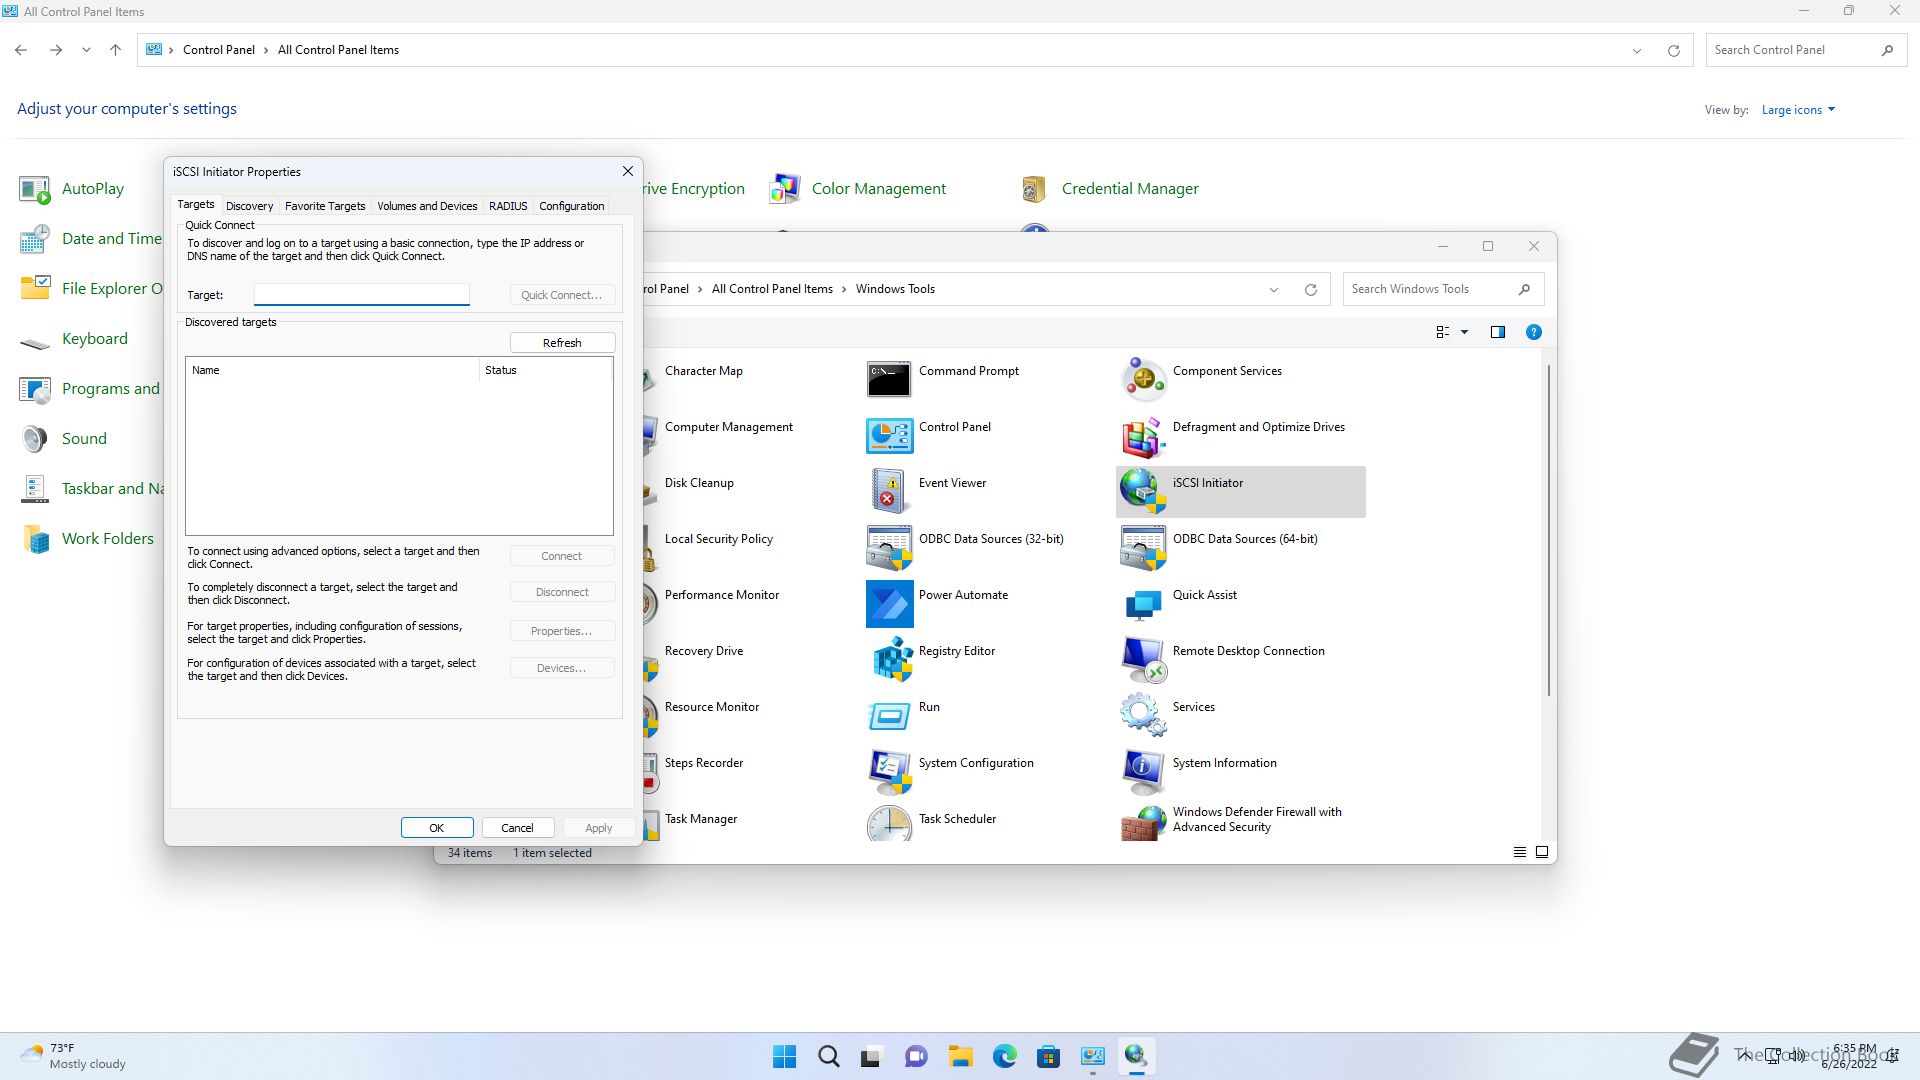
Task: Open Color Management in Control Panel
Action: pyautogui.click(x=857, y=189)
